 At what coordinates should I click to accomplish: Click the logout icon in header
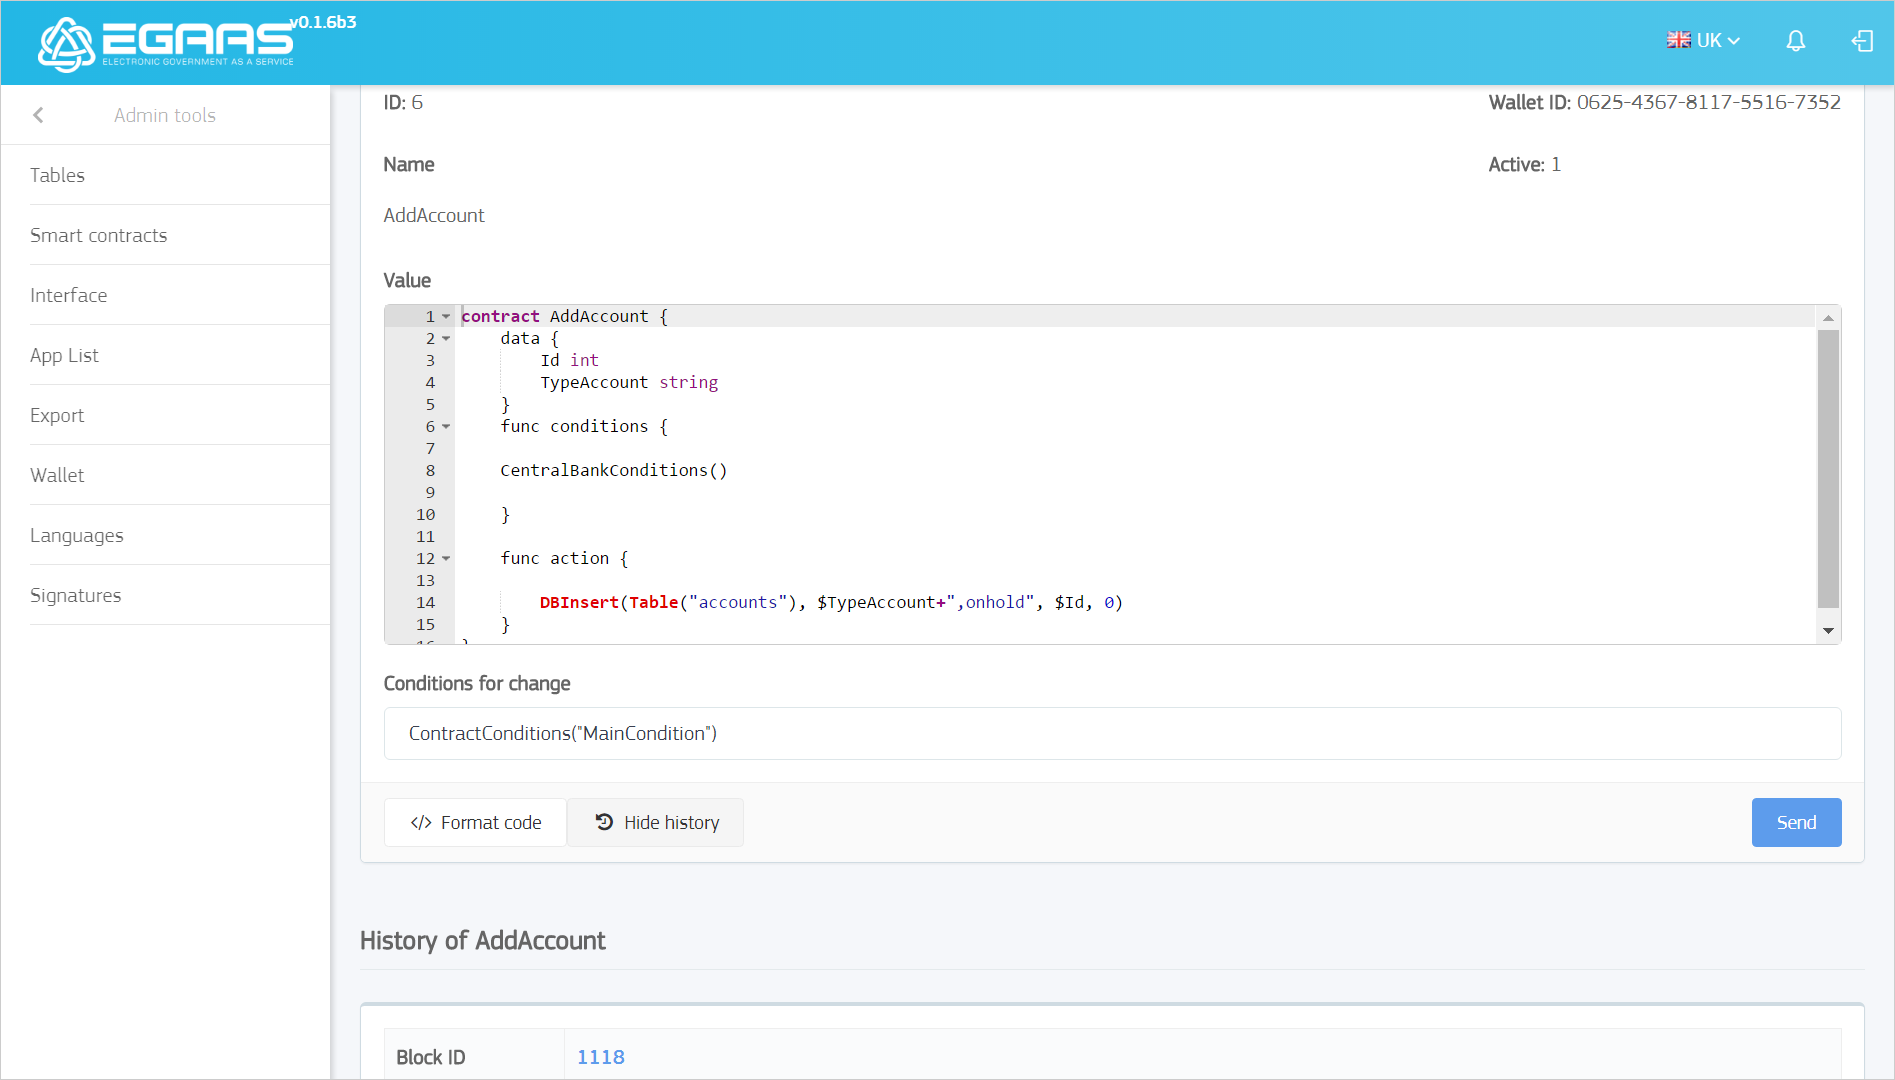pyautogui.click(x=1861, y=41)
